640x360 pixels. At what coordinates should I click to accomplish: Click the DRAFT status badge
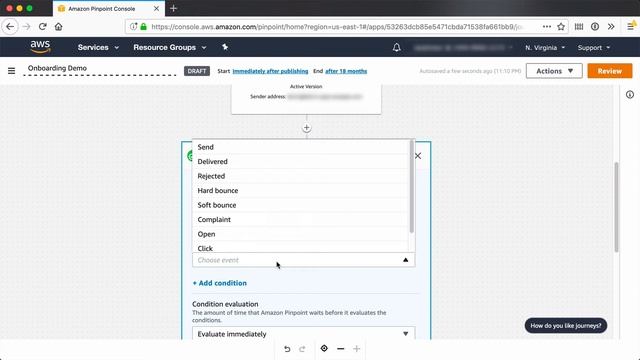pos(197,71)
